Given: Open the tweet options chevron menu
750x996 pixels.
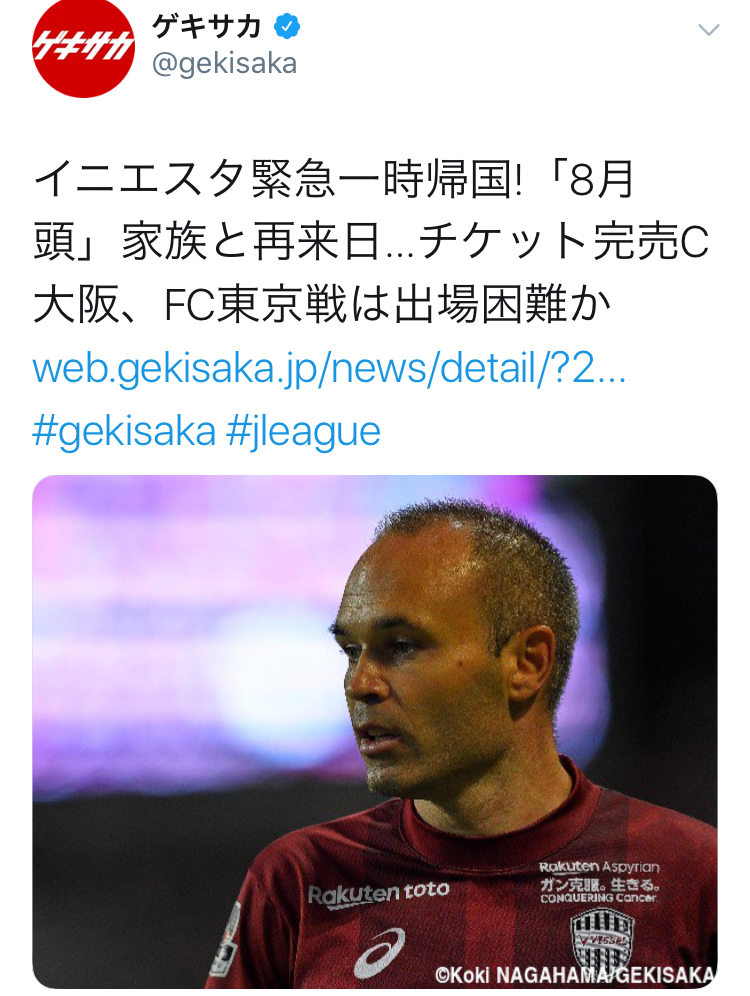Looking at the screenshot, I should (708, 29).
